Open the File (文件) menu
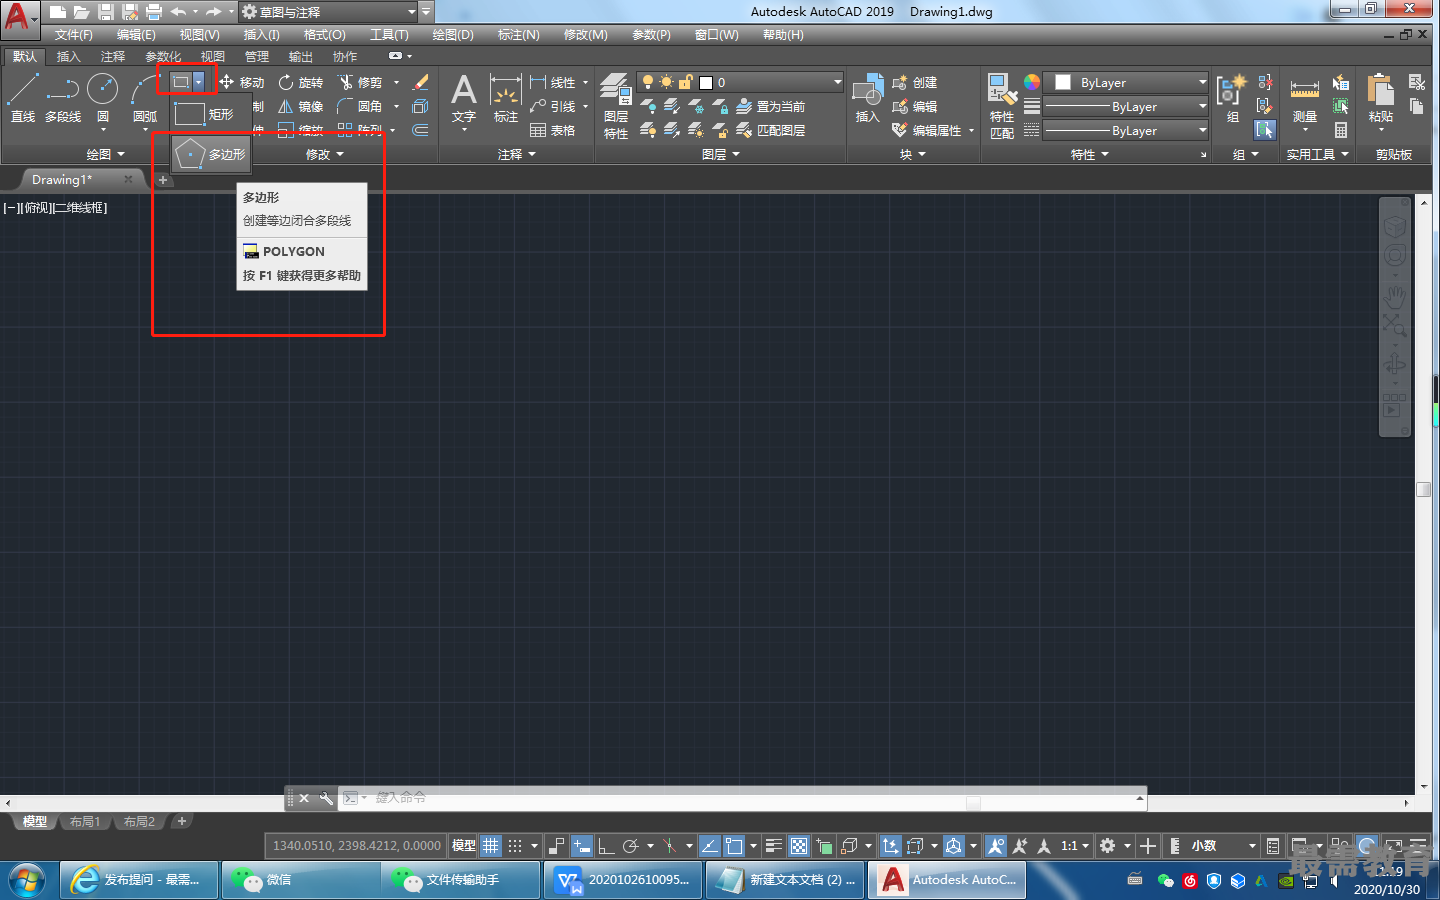Screen dimensions: 1440x900 pos(73,35)
